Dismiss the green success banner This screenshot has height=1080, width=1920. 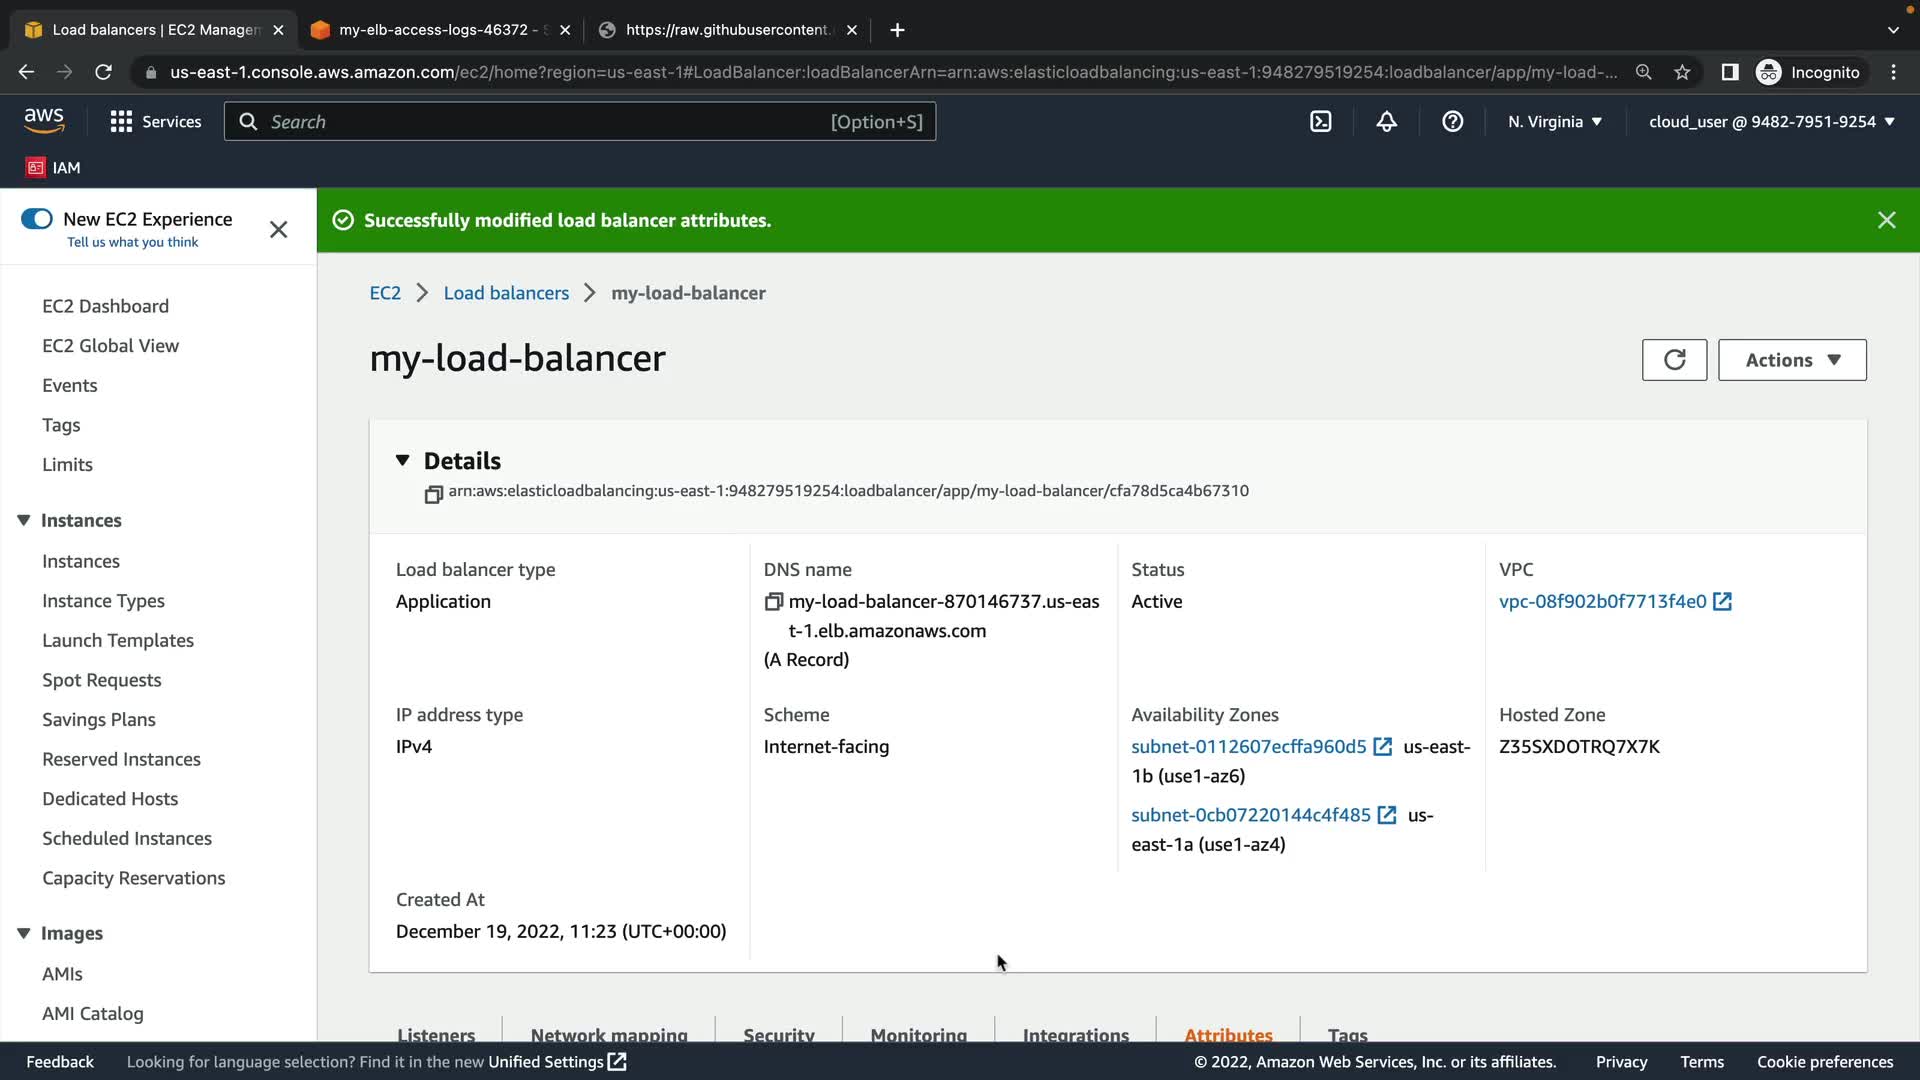click(1886, 220)
